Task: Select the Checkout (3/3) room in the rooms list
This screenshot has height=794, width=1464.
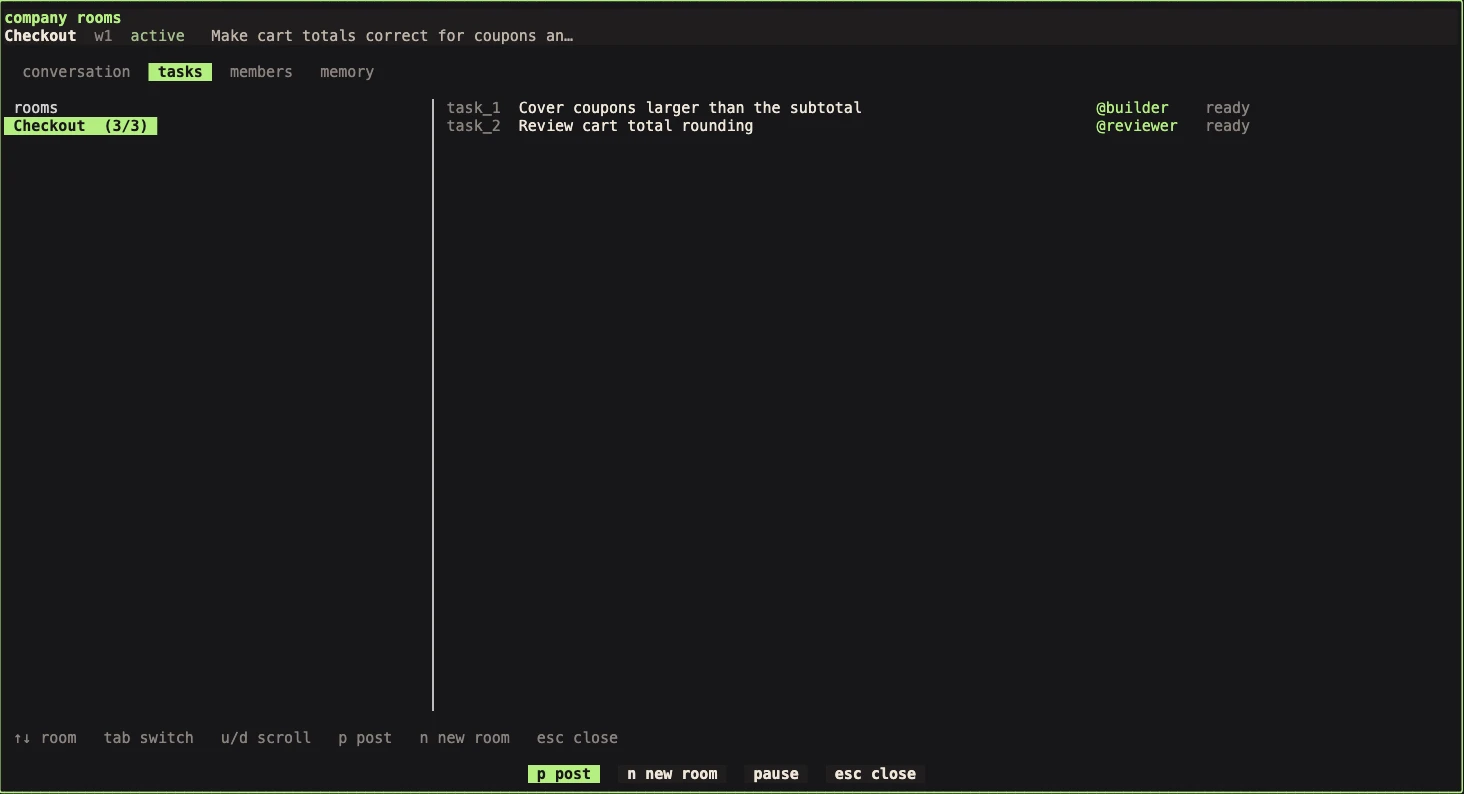Action: click(81, 126)
